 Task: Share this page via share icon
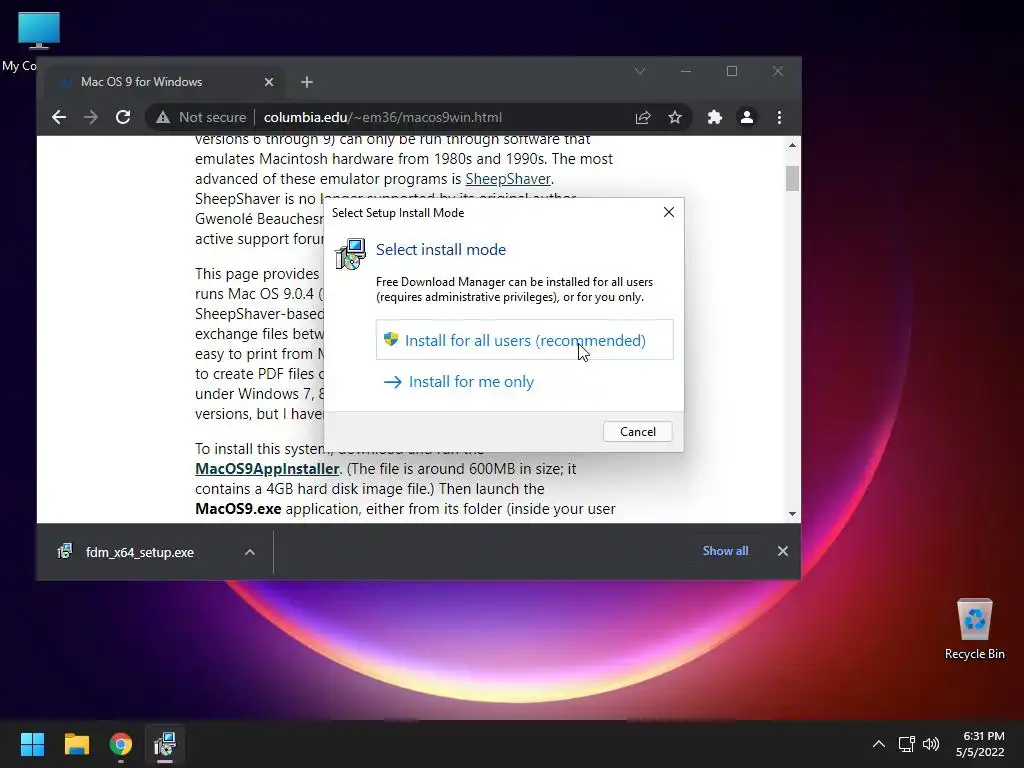643,118
